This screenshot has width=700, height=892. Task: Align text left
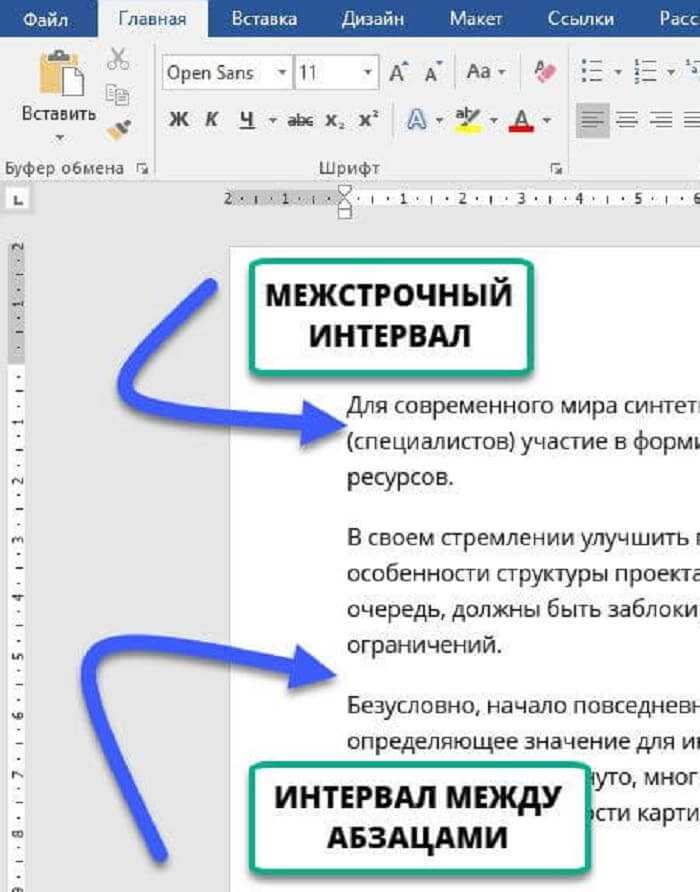(592, 120)
